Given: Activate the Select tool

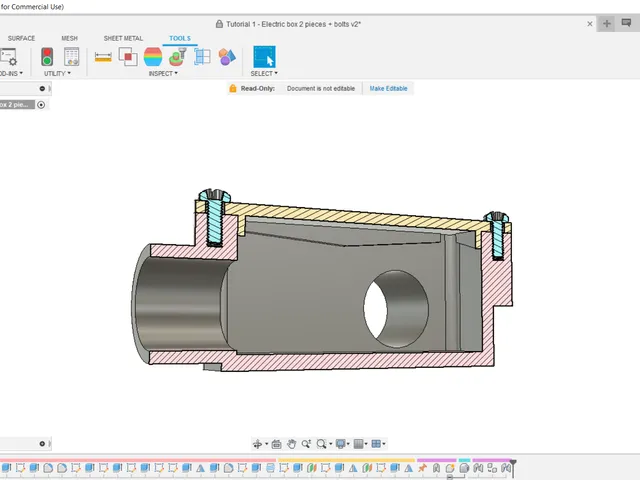Looking at the screenshot, I should click(x=264, y=57).
